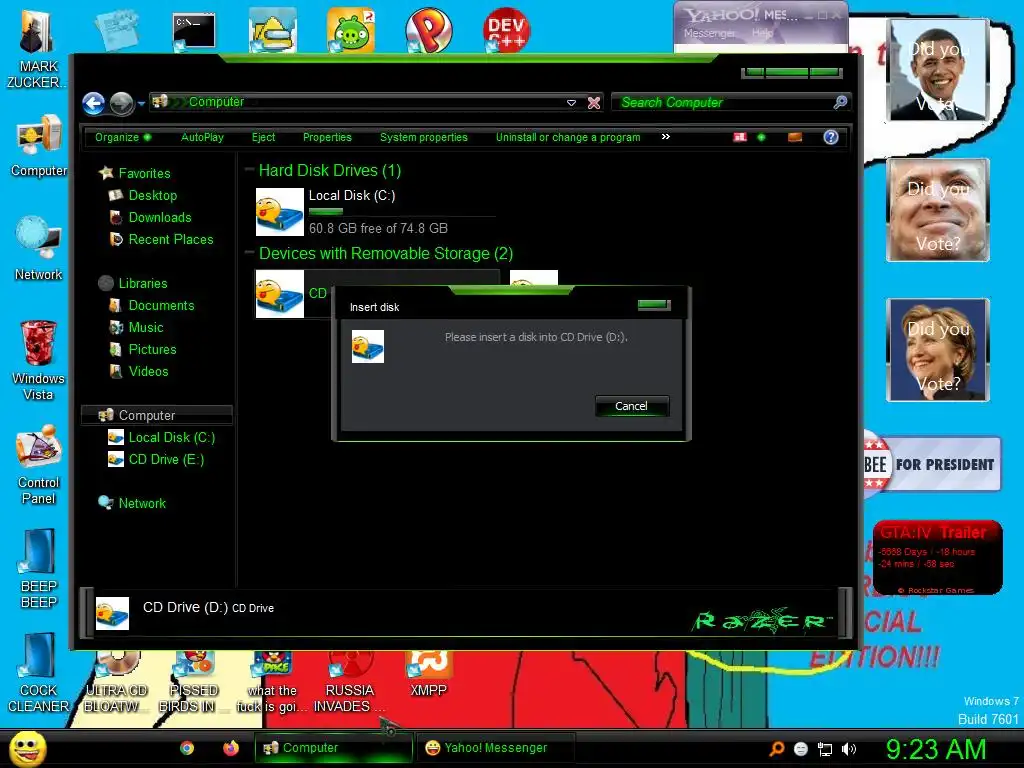Collapse the Hard Disk Drives group

pyautogui.click(x=249, y=169)
